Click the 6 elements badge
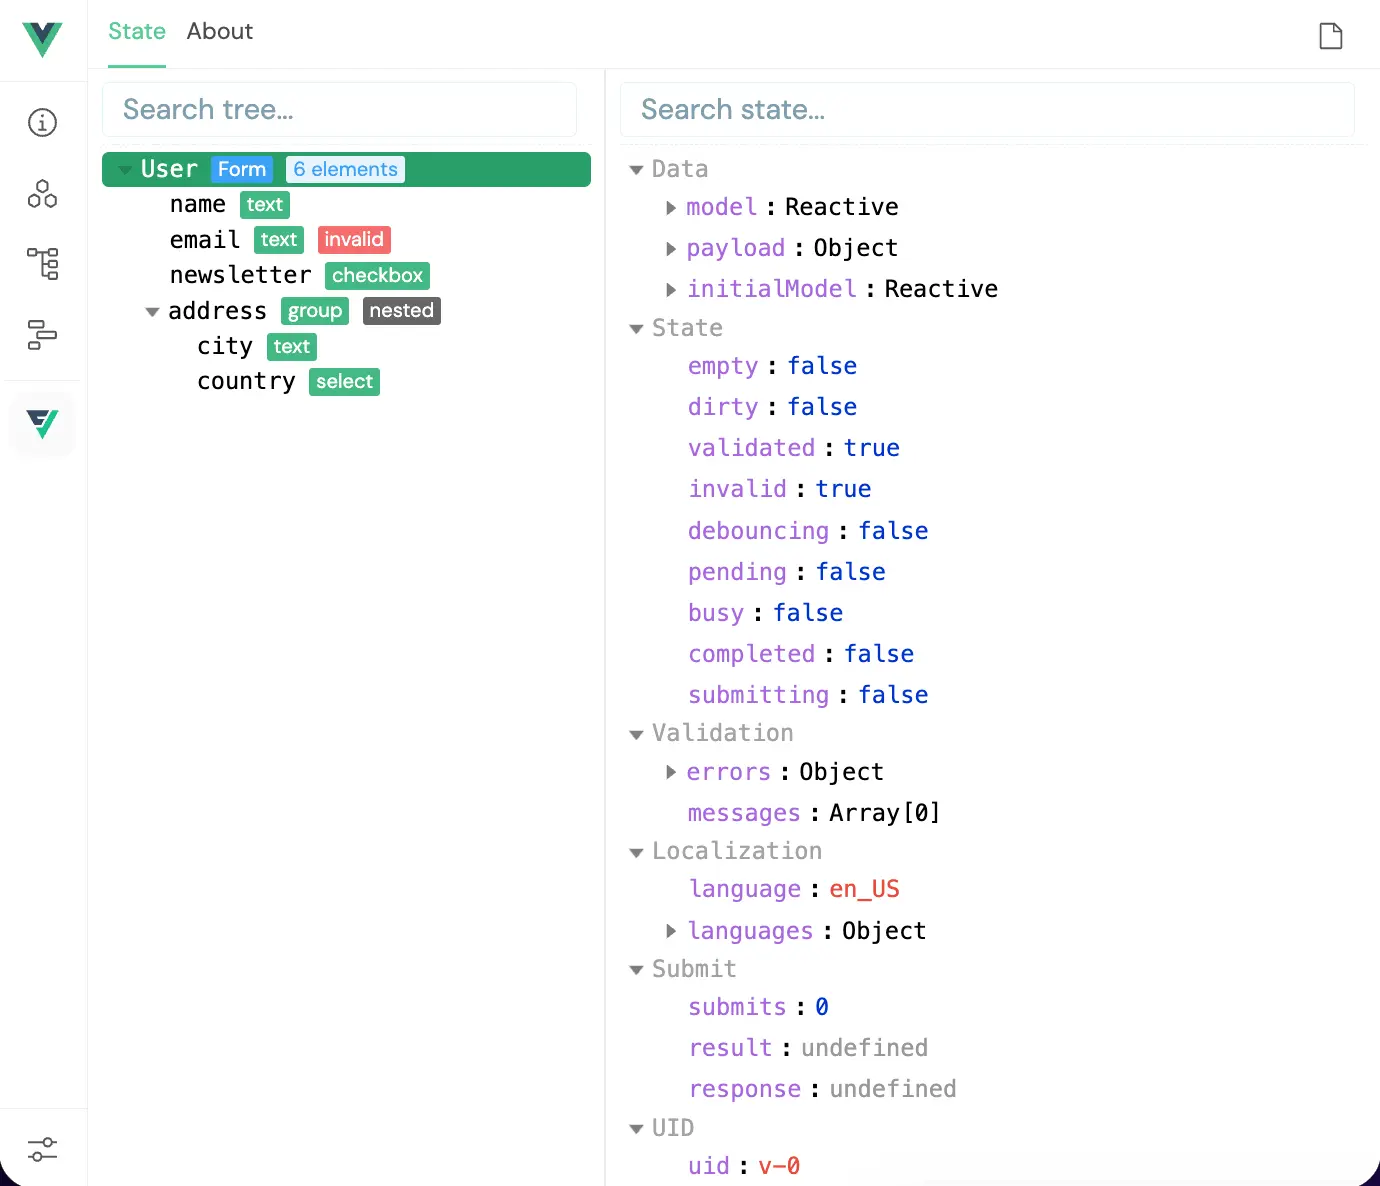The height and width of the screenshot is (1186, 1380). point(346,170)
